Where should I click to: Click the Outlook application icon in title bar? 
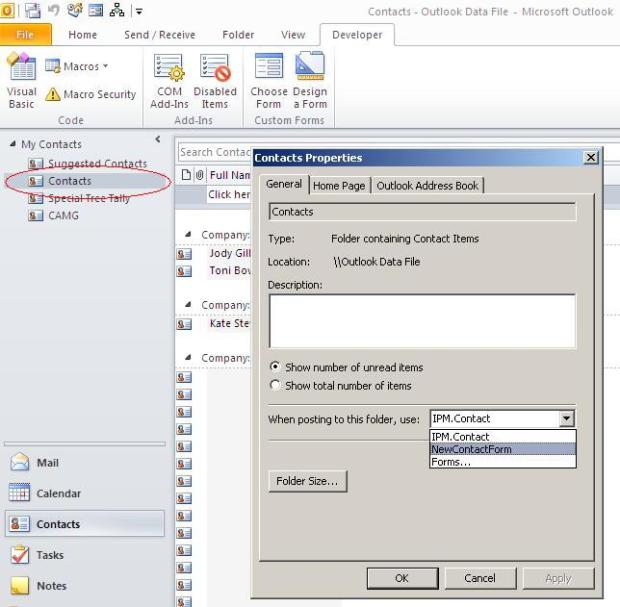pyautogui.click(x=7, y=11)
